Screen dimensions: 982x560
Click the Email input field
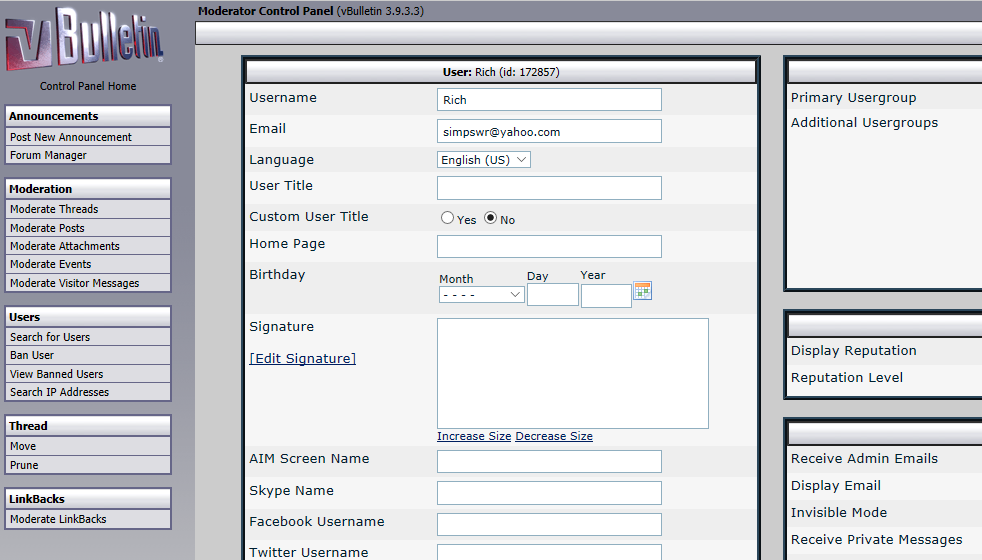pos(549,131)
